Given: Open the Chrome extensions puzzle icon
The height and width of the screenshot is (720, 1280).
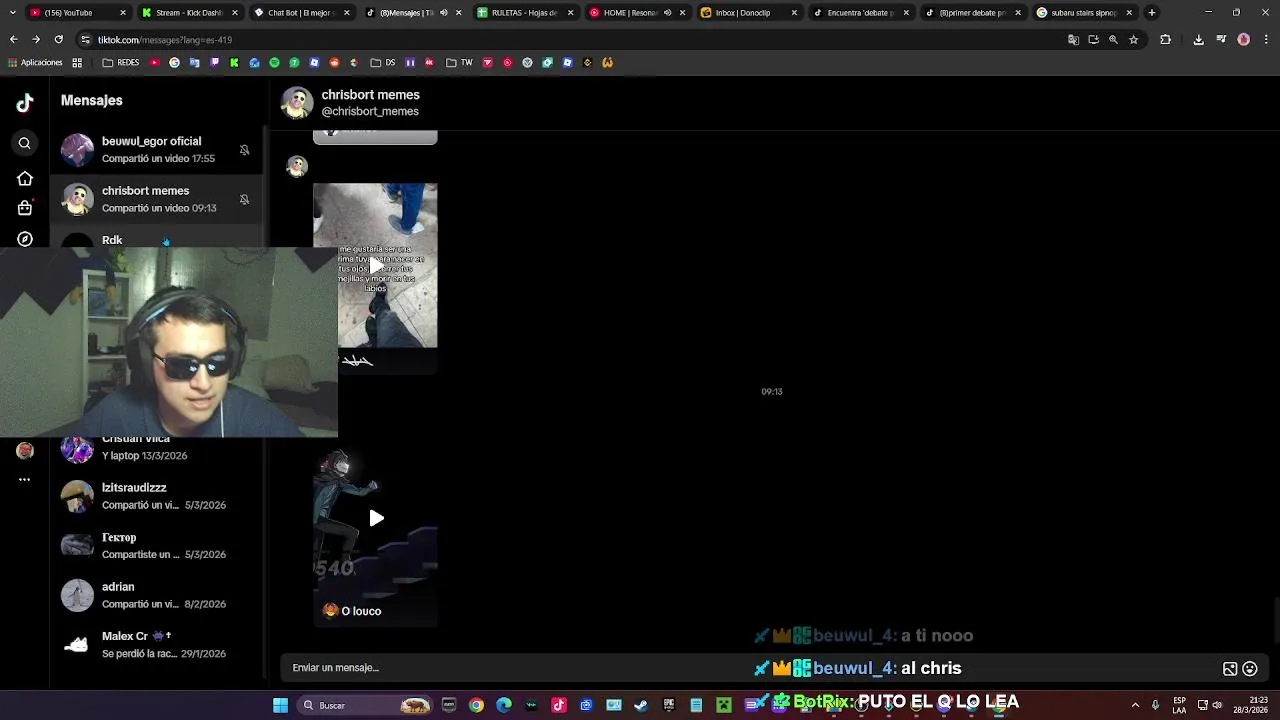Looking at the screenshot, I should point(1165,40).
